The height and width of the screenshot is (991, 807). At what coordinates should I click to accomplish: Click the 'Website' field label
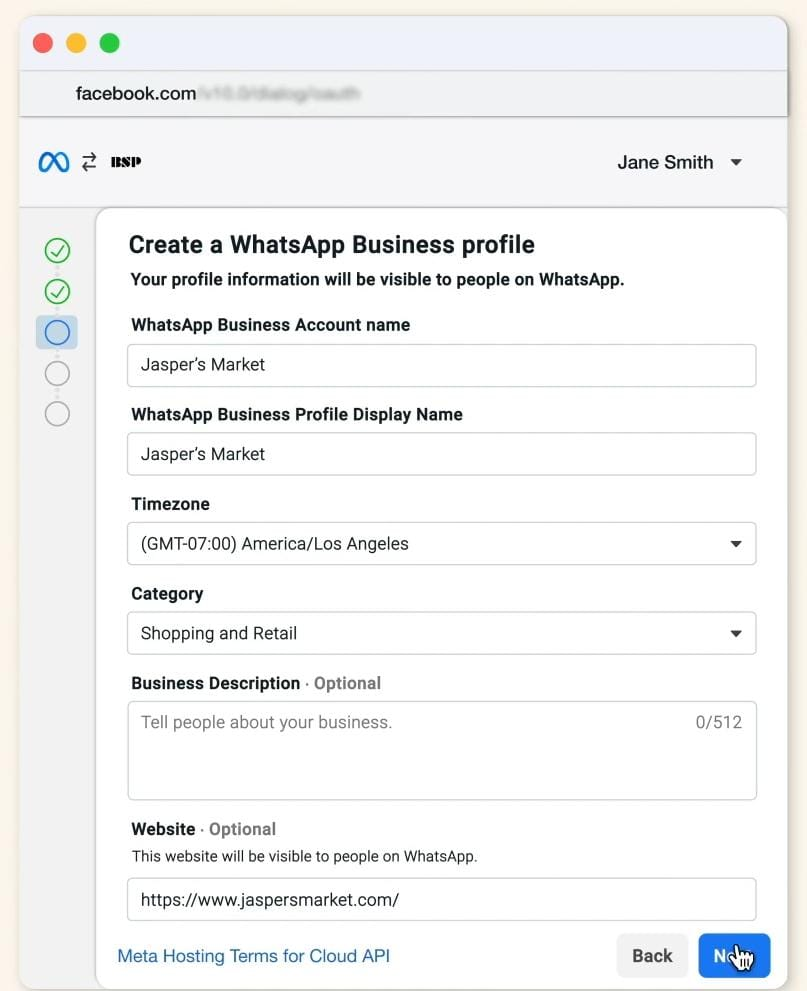[x=163, y=829]
